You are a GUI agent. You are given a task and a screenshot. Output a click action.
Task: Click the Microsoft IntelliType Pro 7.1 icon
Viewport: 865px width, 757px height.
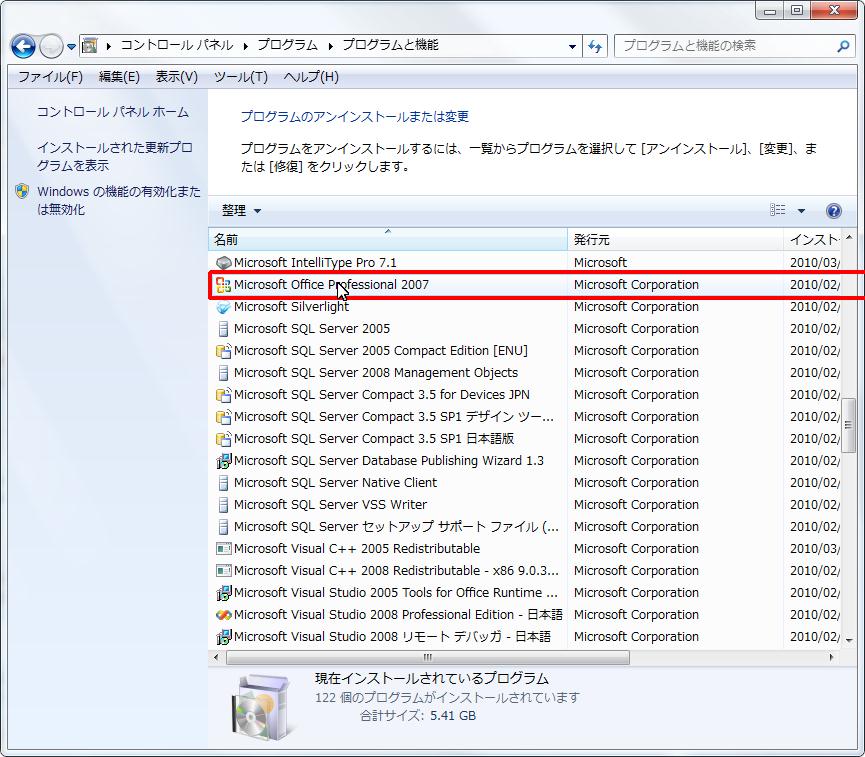[x=223, y=263]
